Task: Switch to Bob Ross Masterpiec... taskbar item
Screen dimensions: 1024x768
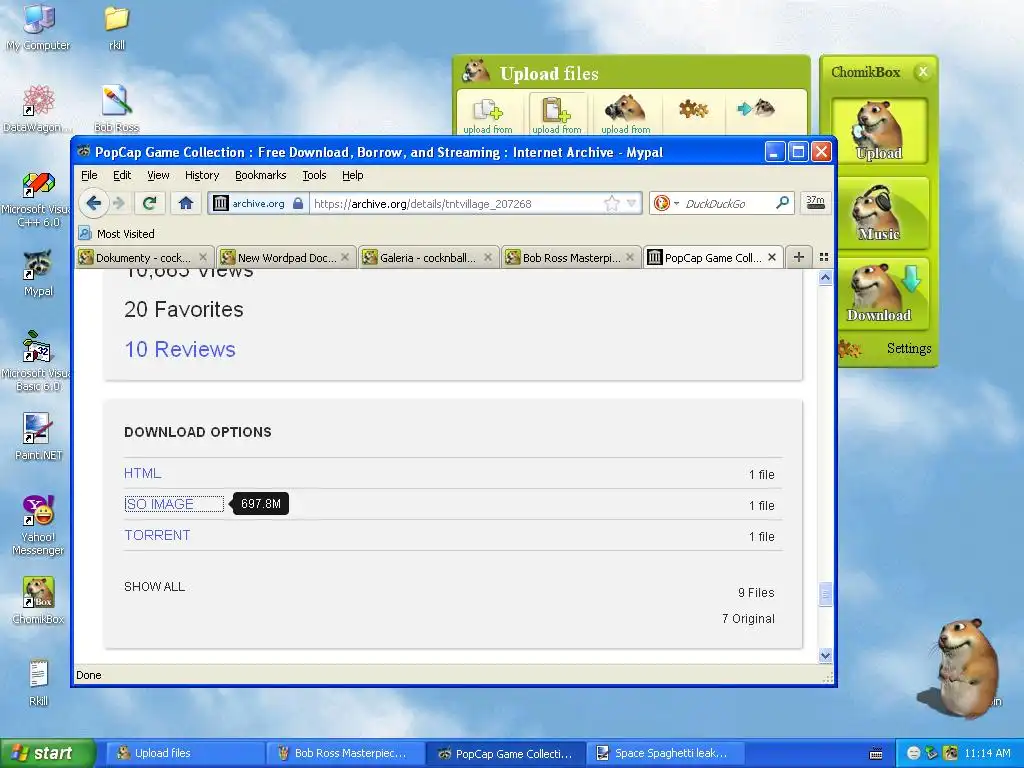Action: (344, 753)
